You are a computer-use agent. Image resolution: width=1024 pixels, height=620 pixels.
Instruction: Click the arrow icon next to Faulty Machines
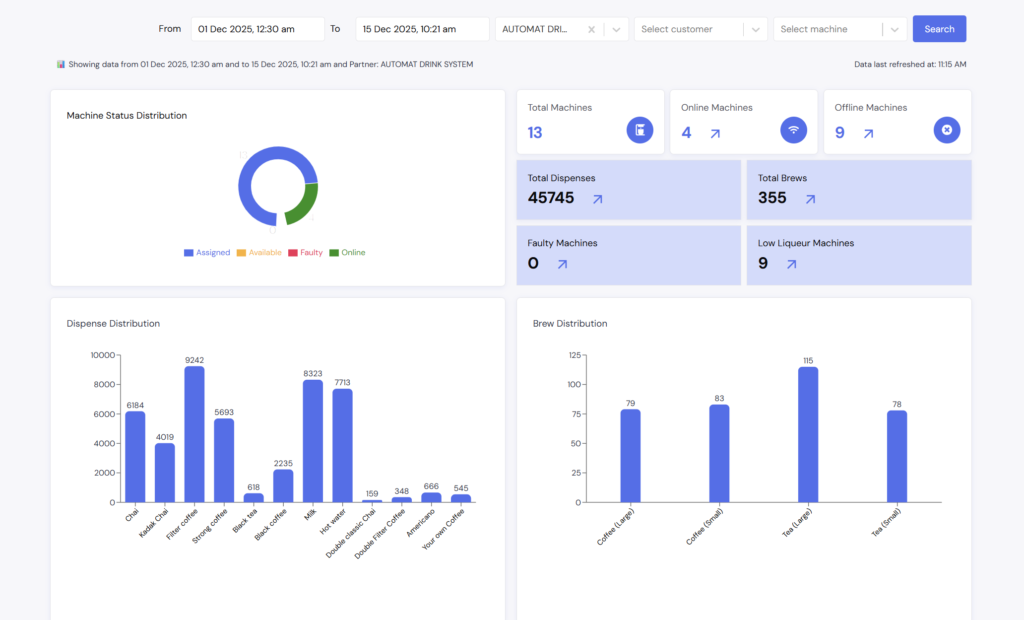tap(562, 264)
